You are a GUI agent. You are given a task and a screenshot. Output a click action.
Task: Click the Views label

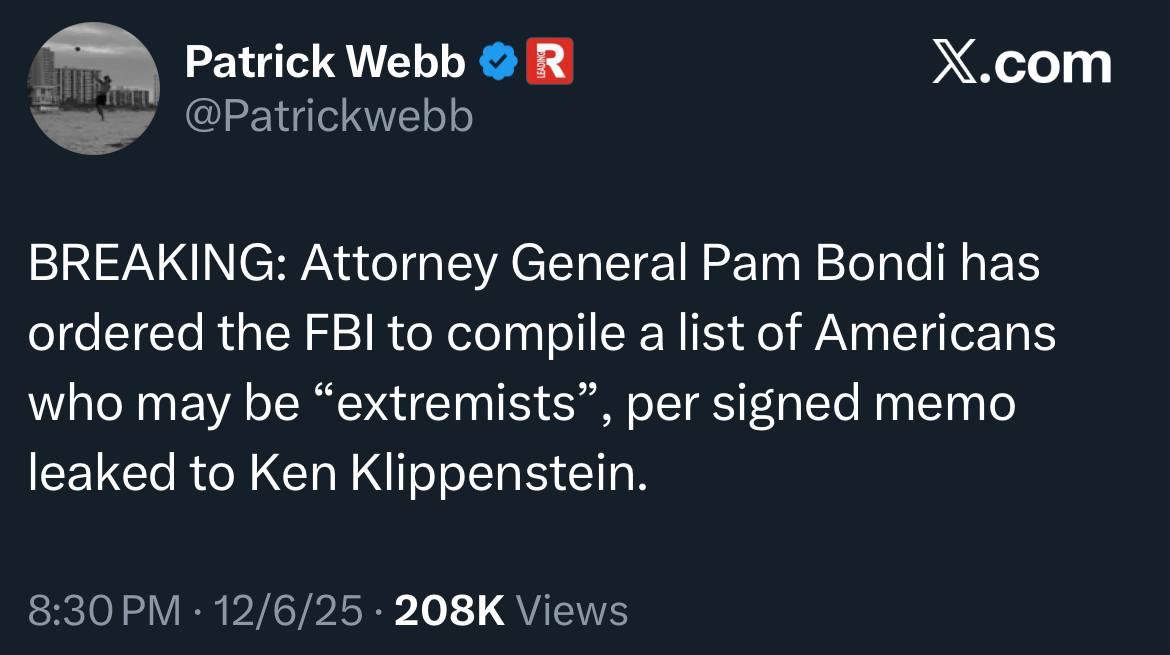[x=575, y=609]
